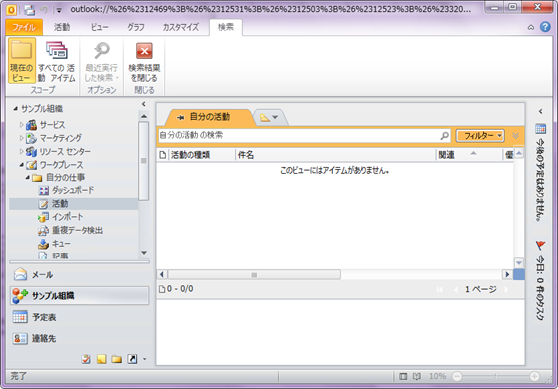Click the リソース センター icon
The height and width of the screenshot is (389, 558).
(31, 152)
